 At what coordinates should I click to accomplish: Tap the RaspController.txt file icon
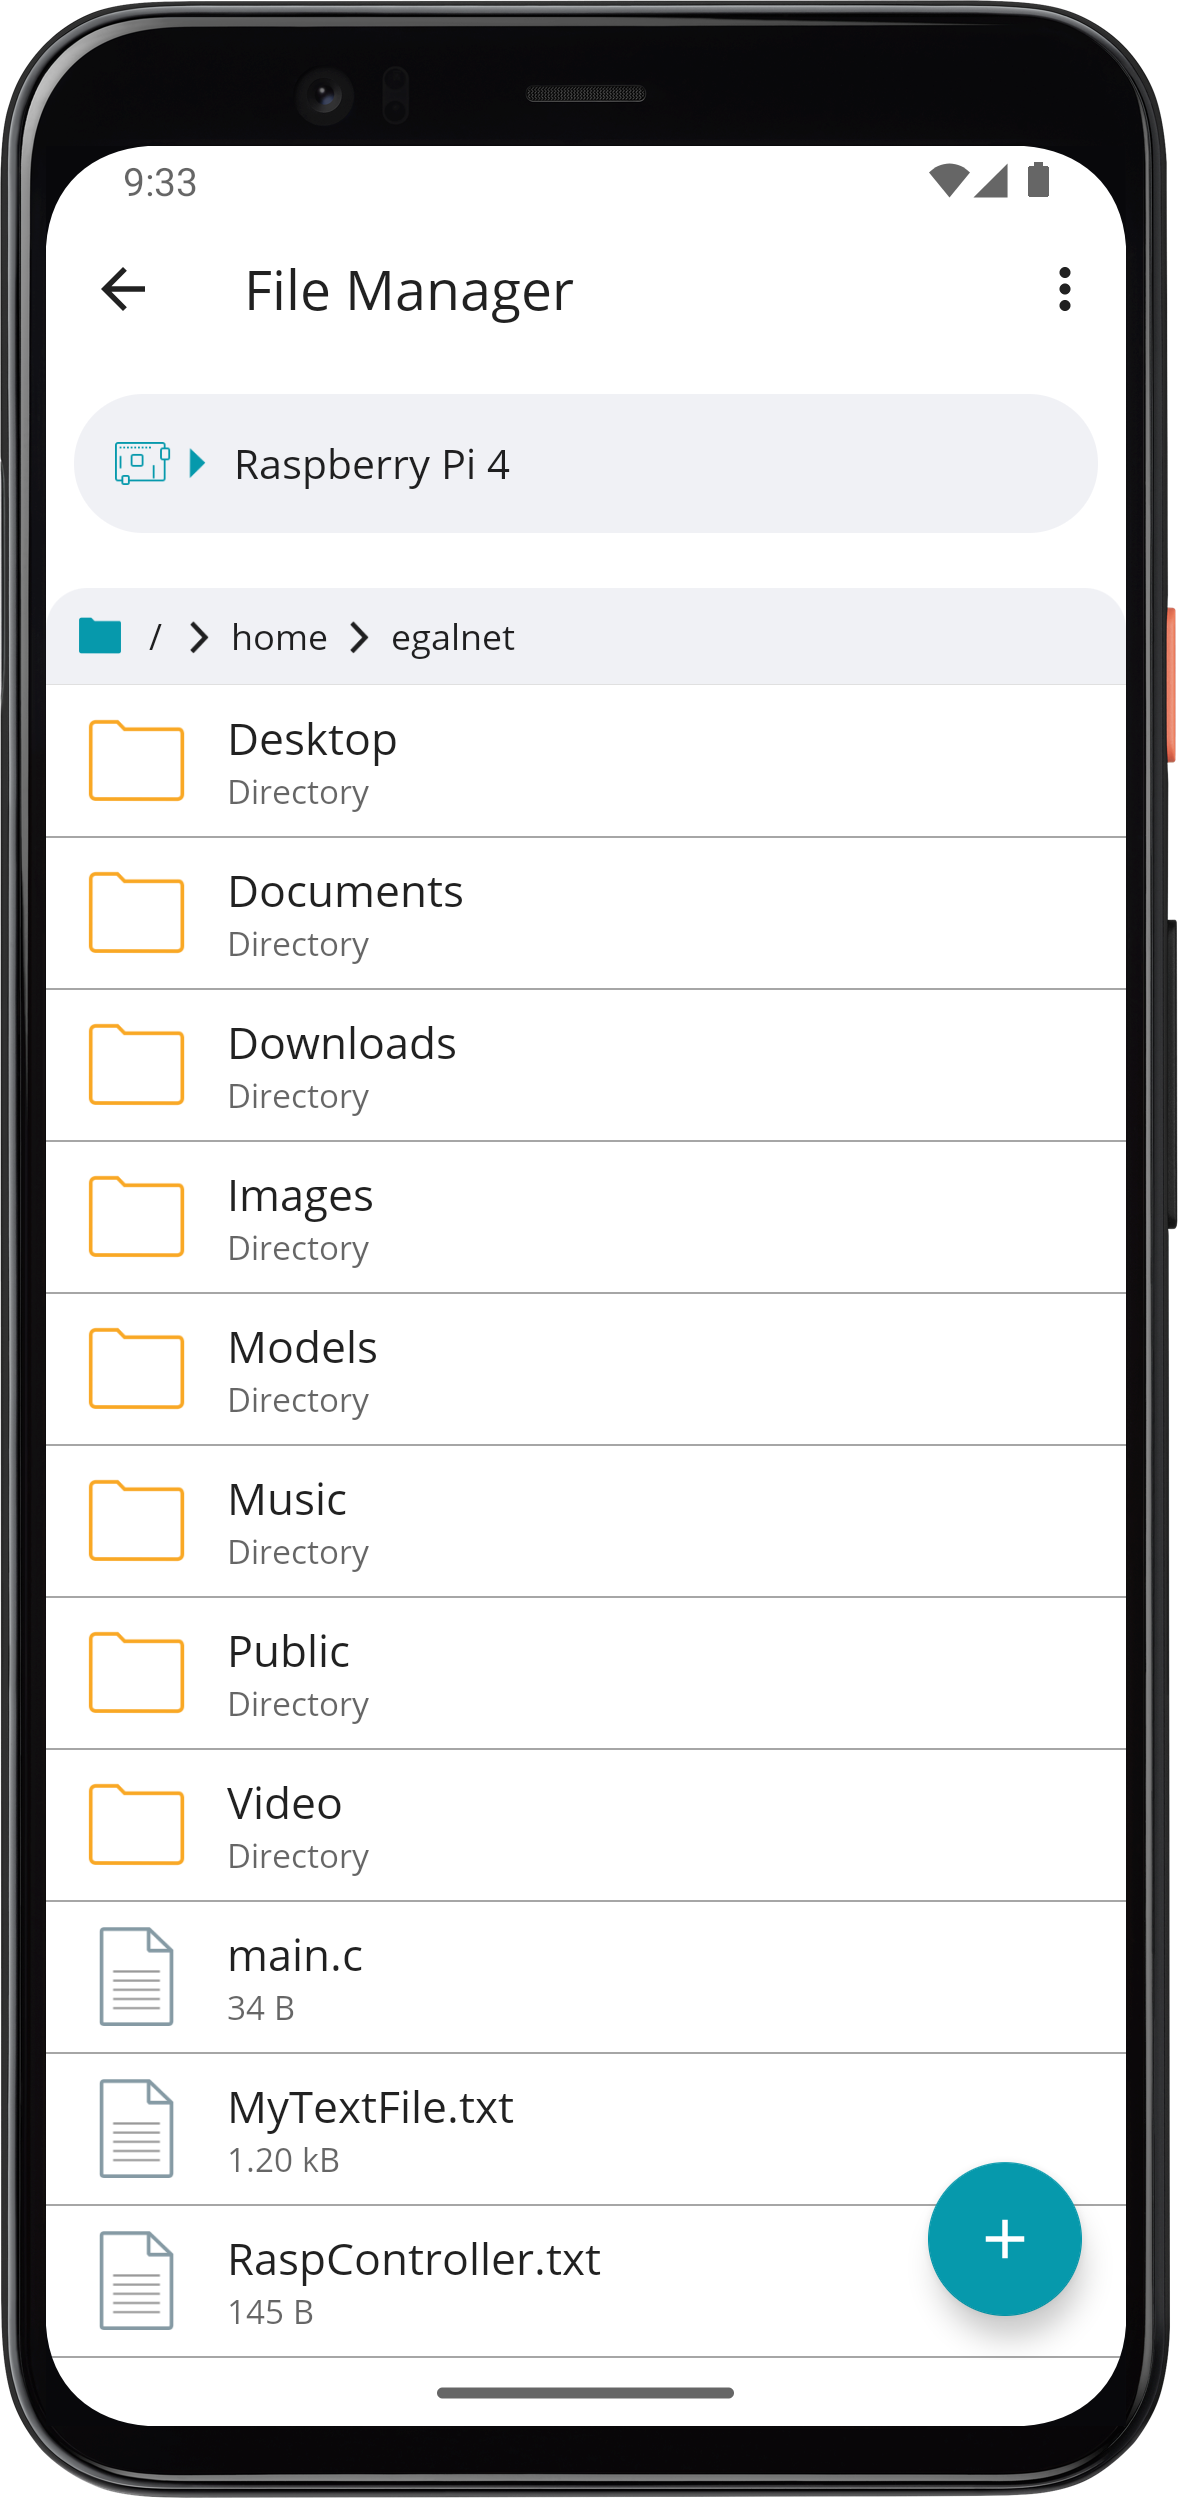136,2280
